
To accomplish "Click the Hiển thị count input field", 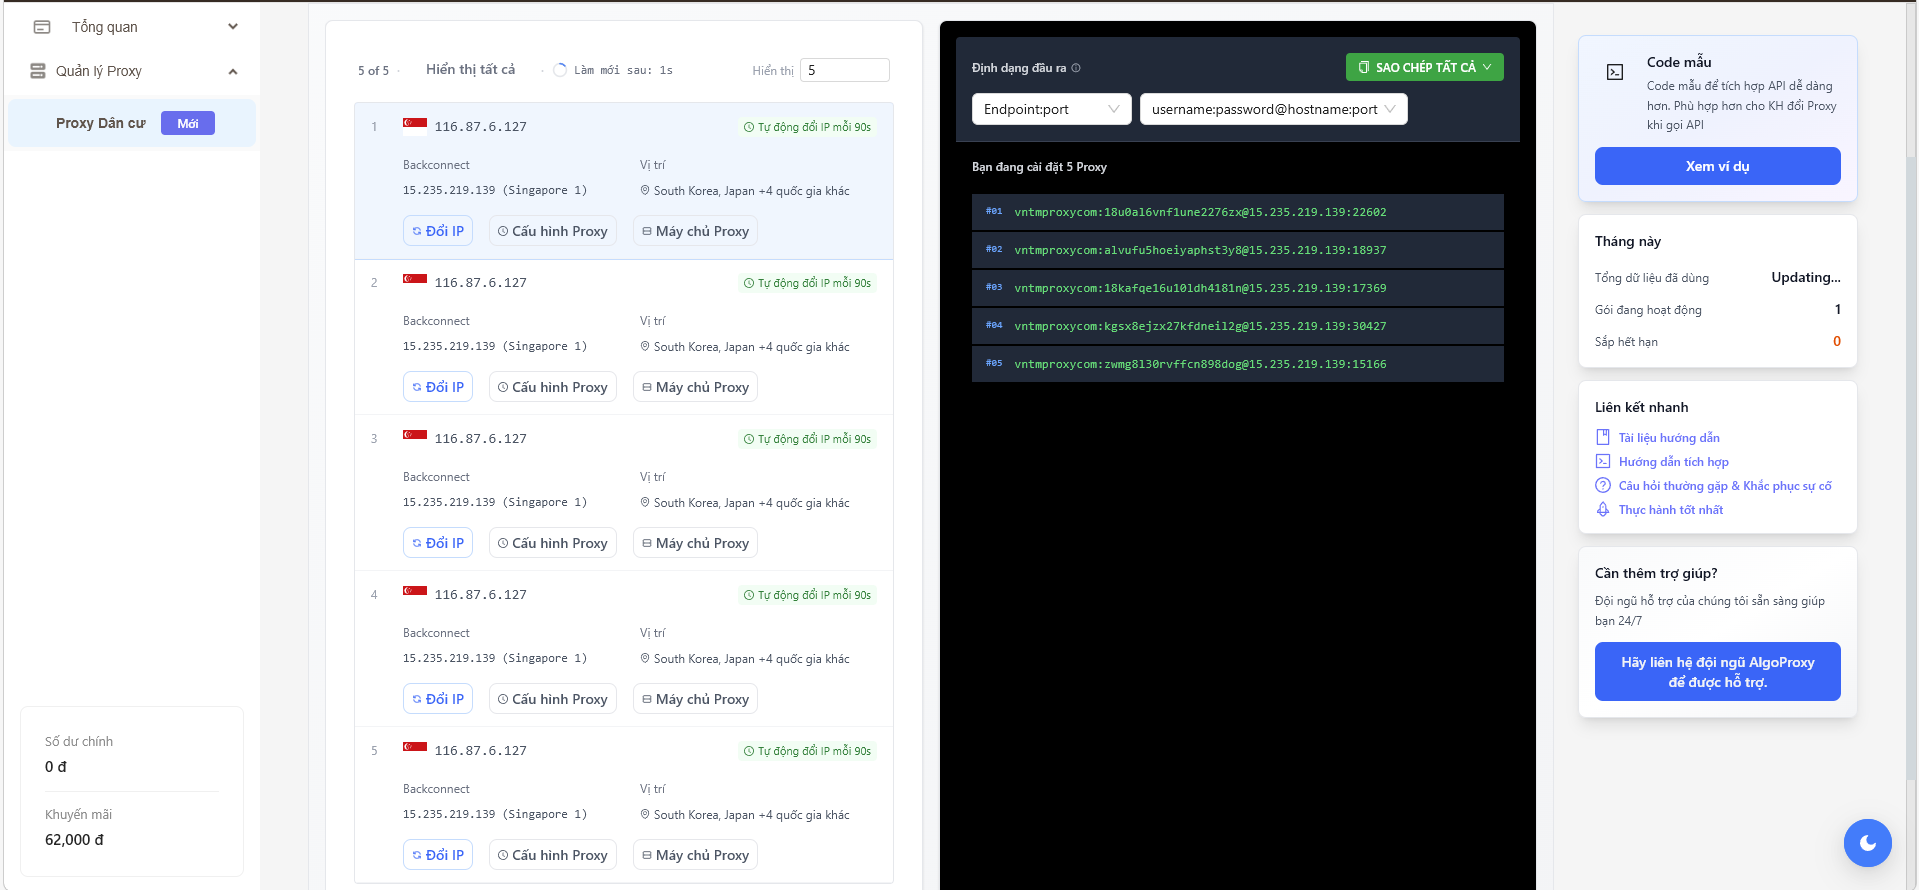I will pos(844,70).
